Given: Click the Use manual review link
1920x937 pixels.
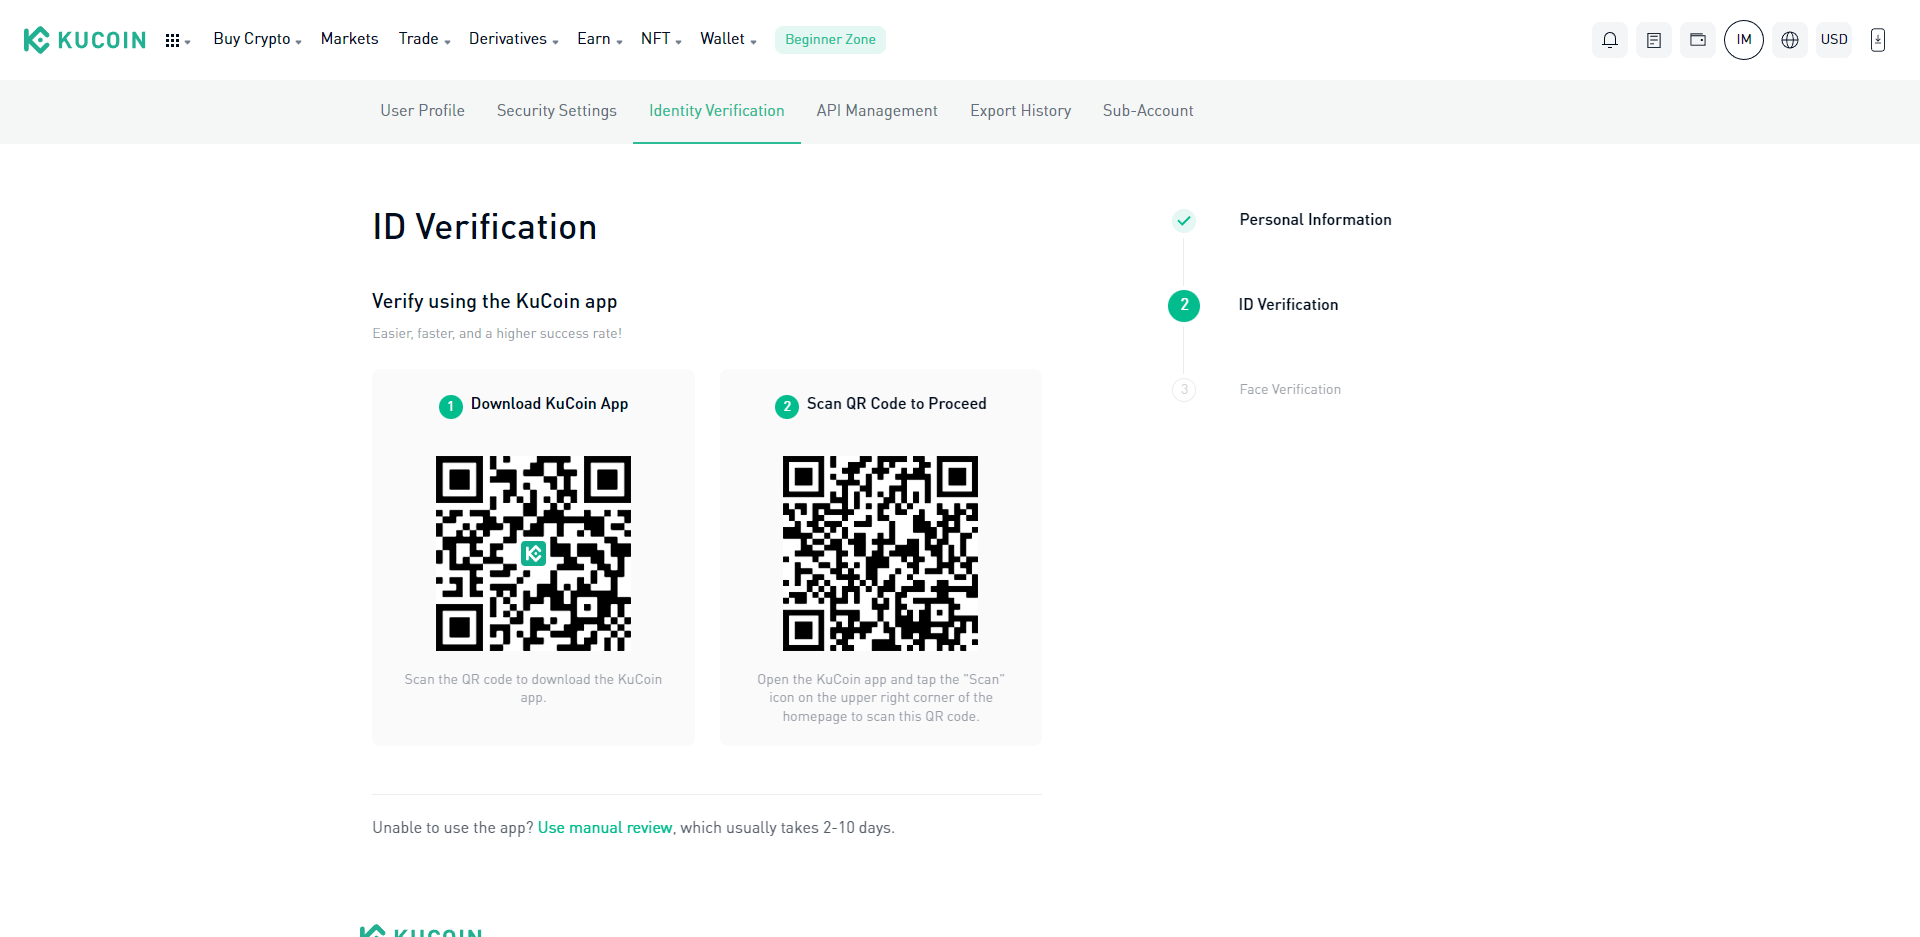Looking at the screenshot, I should point(605,828).
